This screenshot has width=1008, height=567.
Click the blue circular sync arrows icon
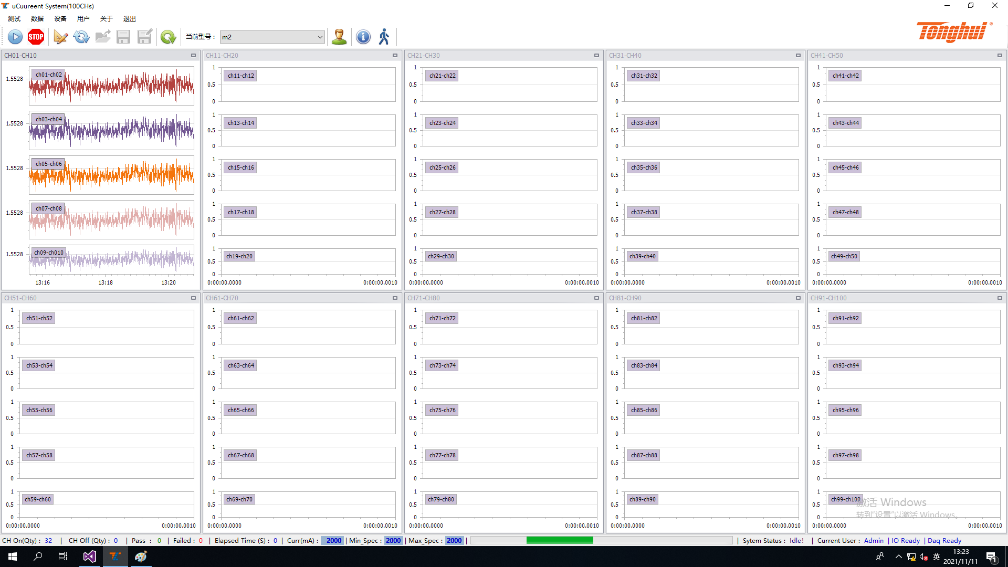81,37
